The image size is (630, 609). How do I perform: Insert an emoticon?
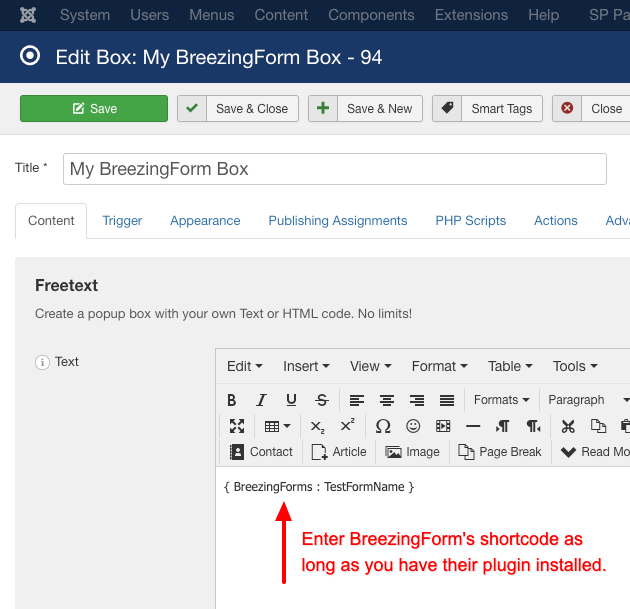[x=413, y=426]
